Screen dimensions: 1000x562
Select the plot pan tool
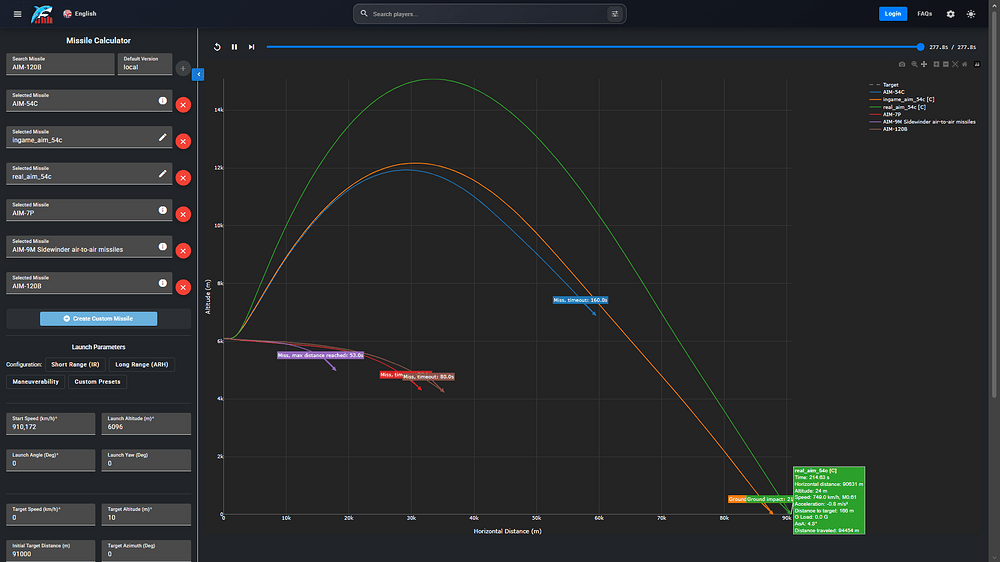tap(923, 64)
